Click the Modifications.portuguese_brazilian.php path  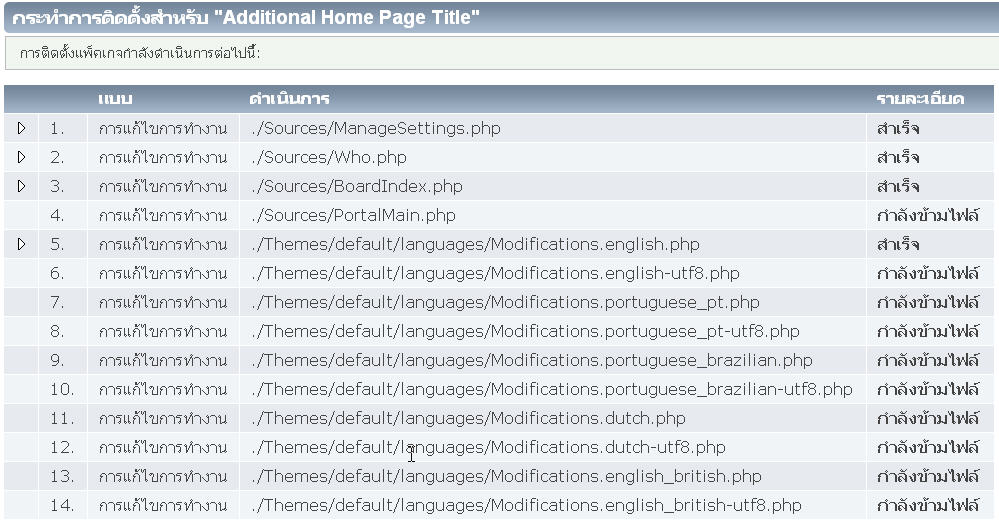click(x=532, y=360)
